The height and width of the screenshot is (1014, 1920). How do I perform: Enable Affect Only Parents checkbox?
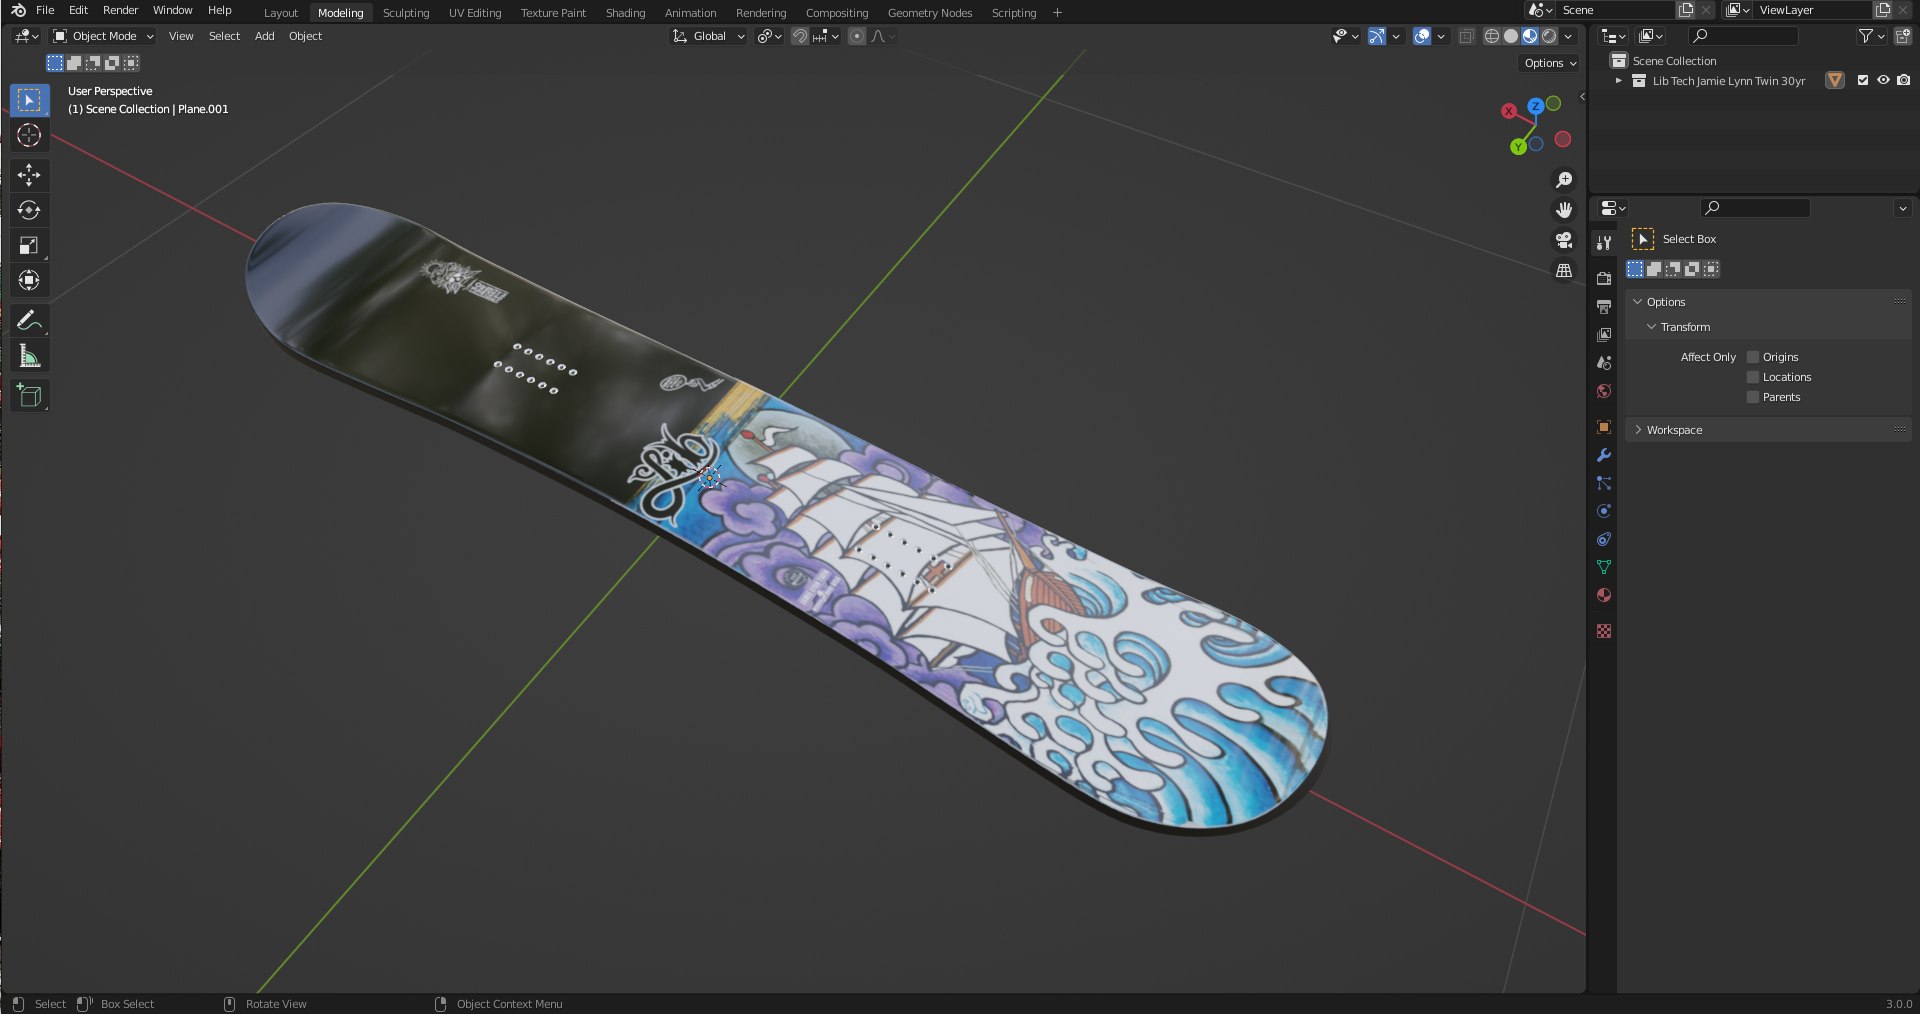click(1753, 397)
